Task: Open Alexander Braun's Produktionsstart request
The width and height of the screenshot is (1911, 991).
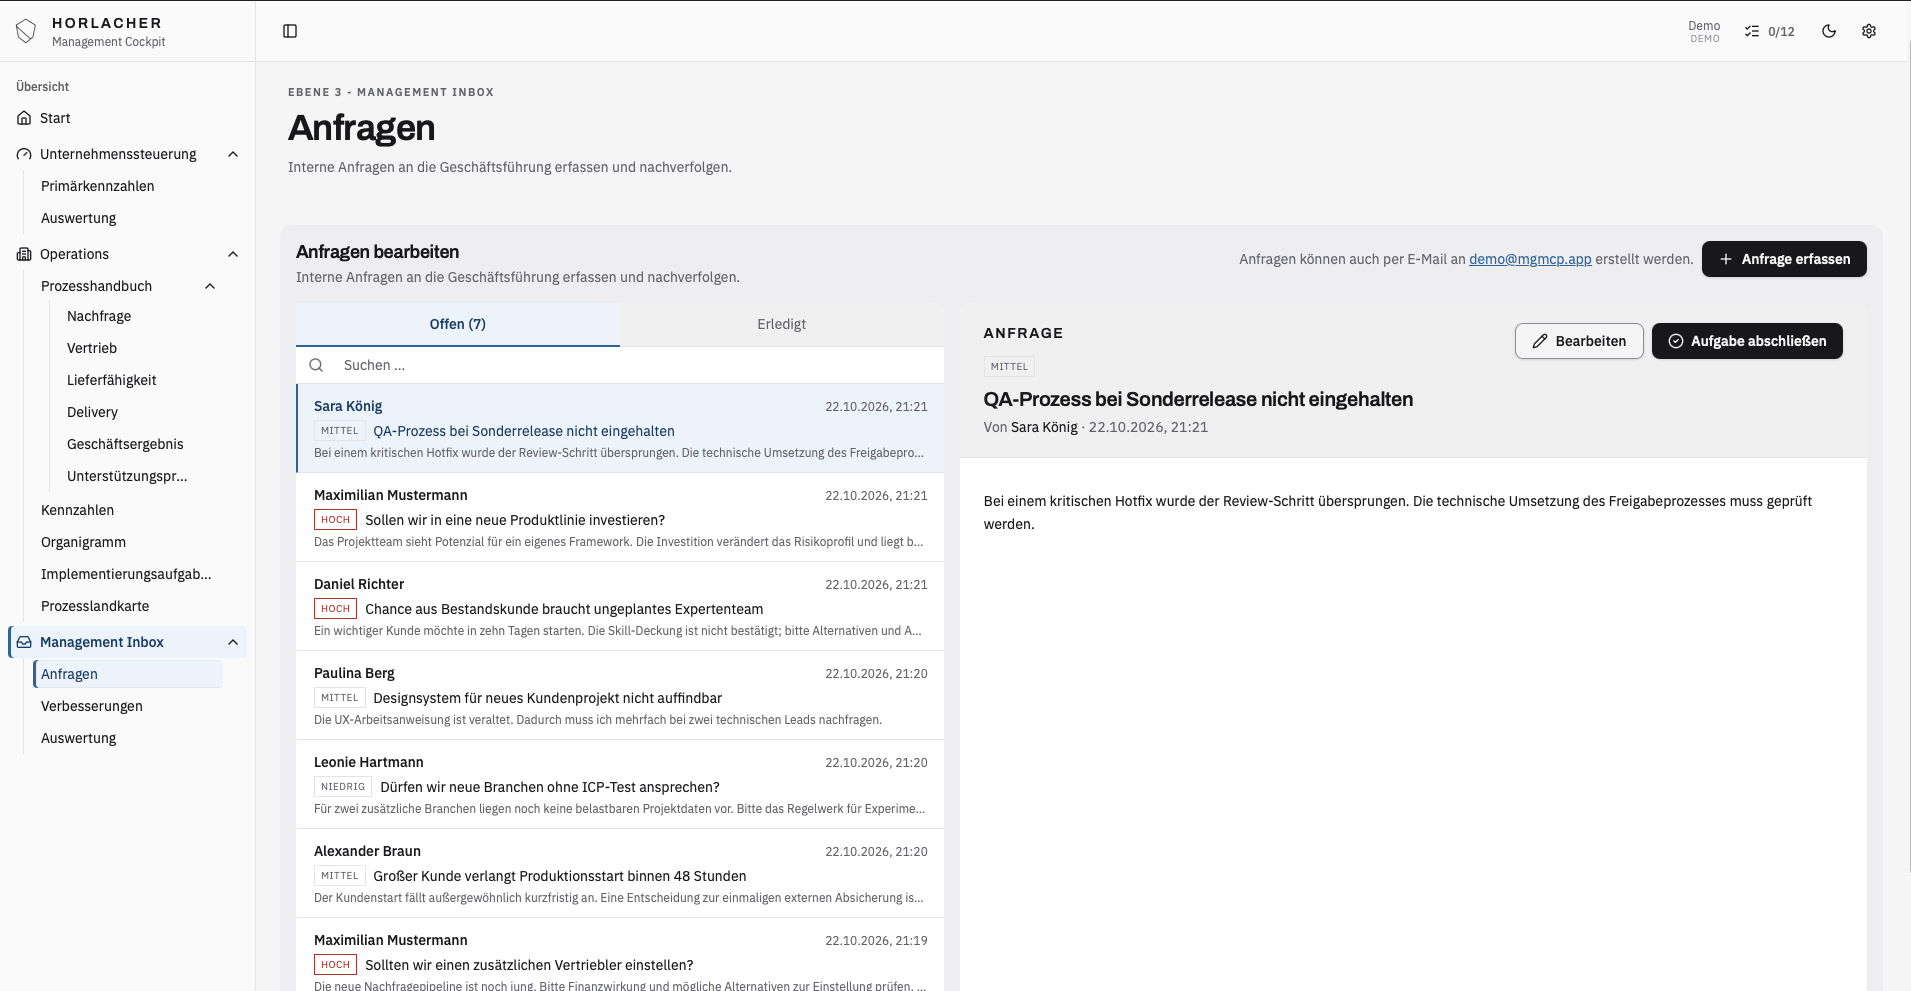Action: [620, 874]
